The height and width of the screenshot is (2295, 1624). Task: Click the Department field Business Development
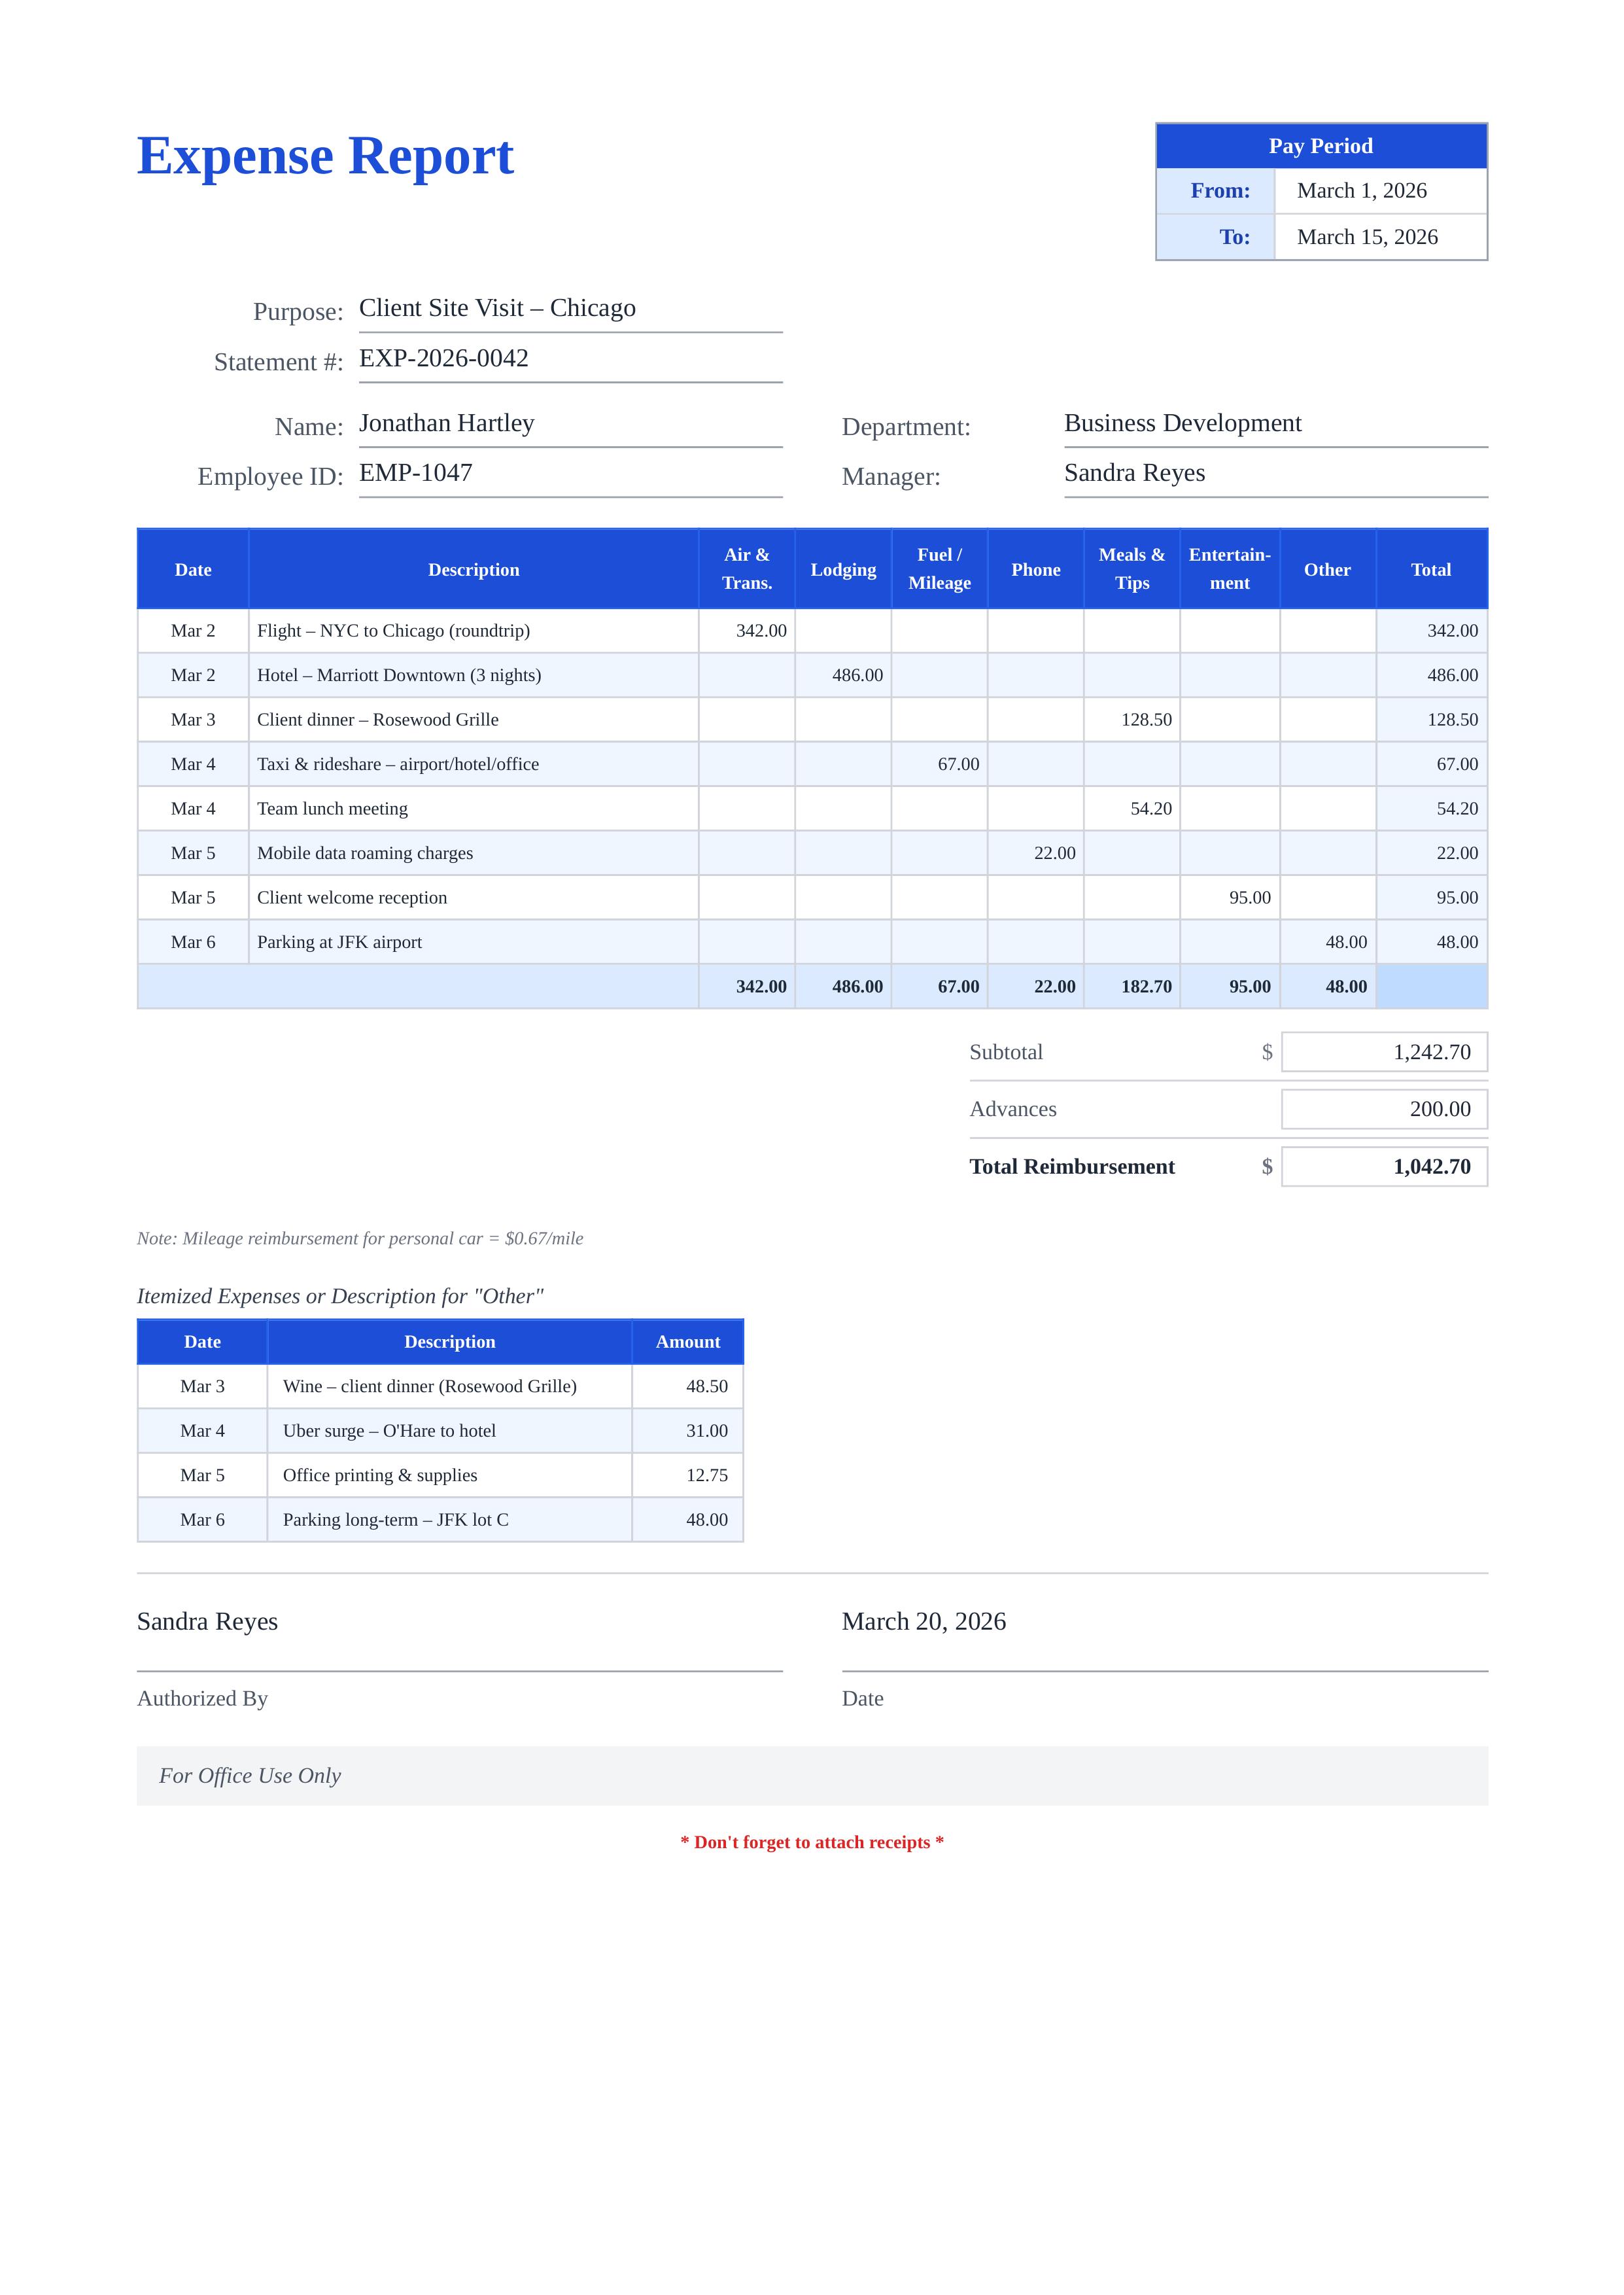click(1182, 423)
